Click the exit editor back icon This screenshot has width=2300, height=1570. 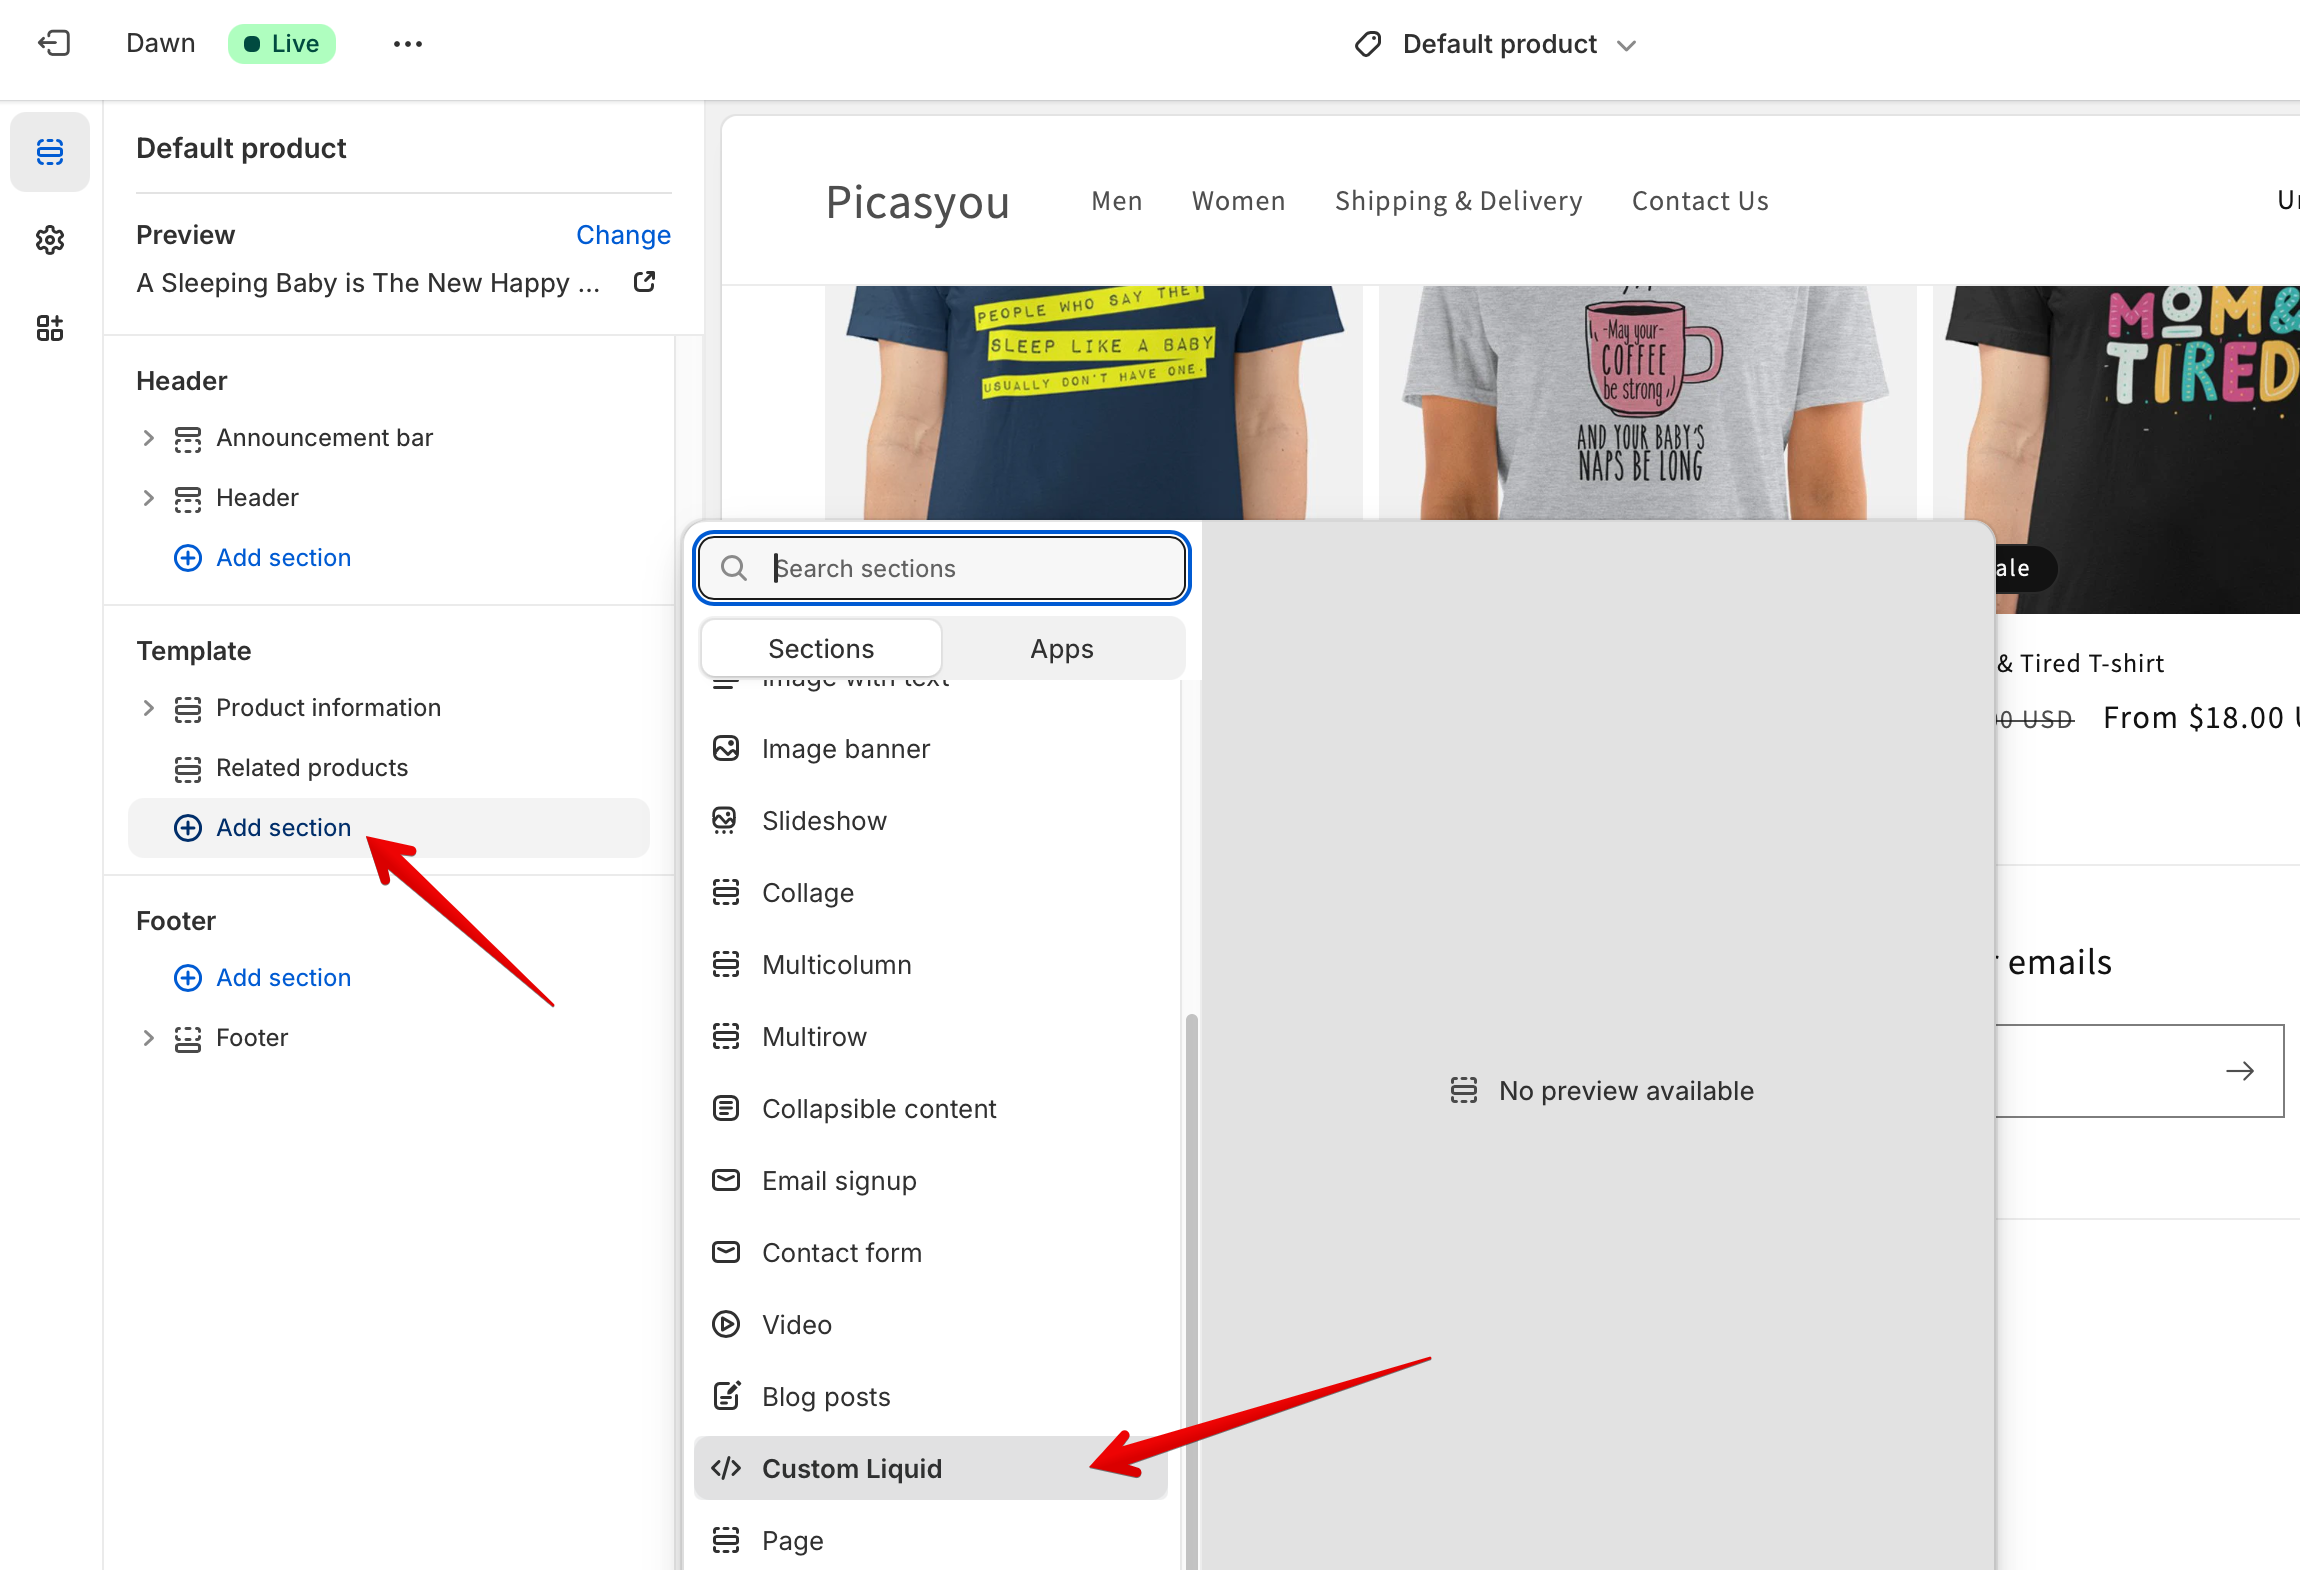[53, 43]
